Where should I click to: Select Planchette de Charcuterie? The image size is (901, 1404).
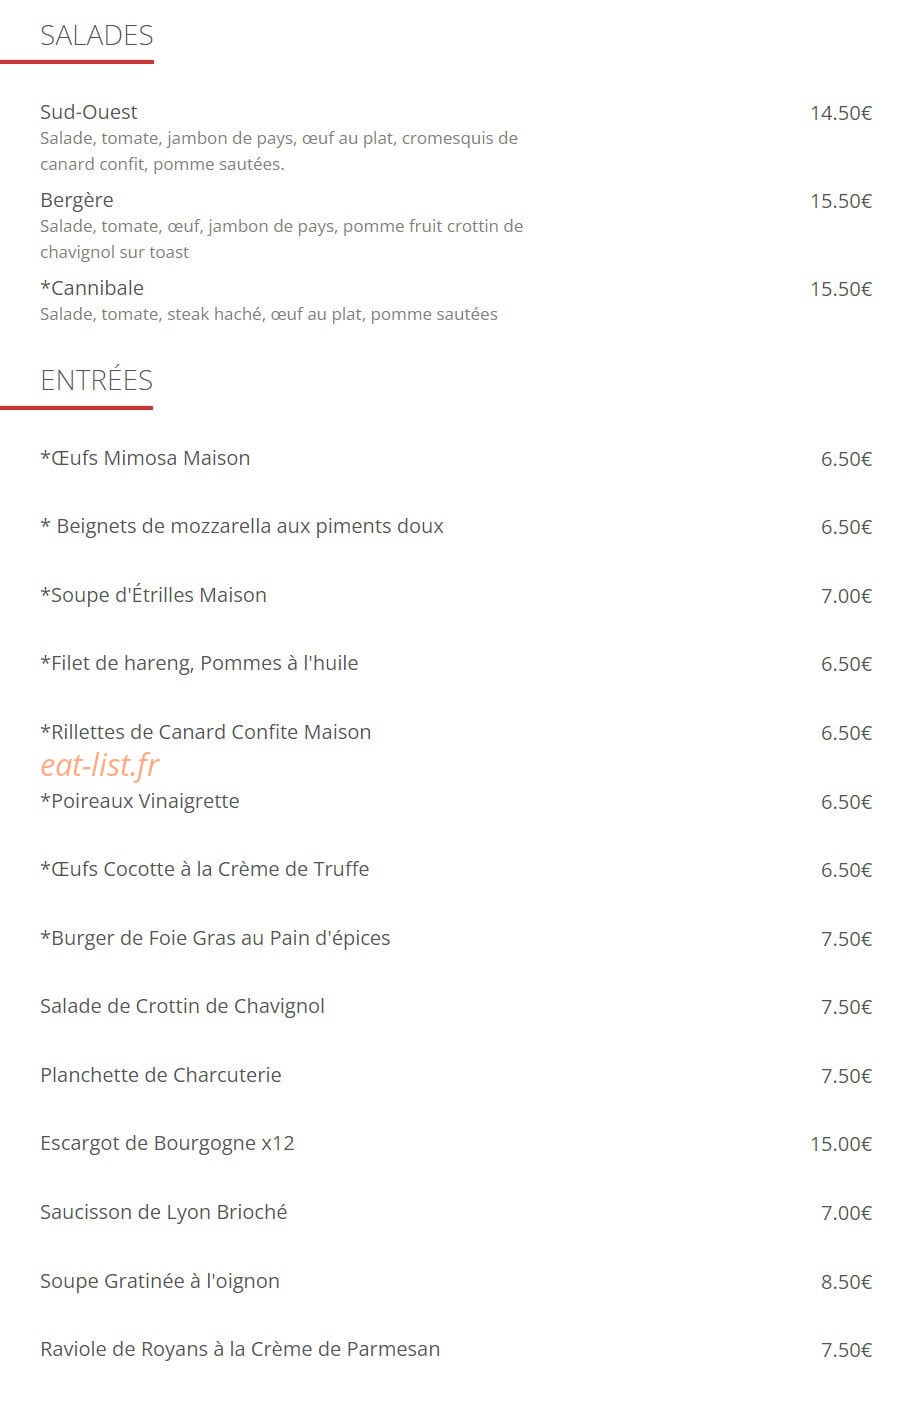coord(161,1075)
